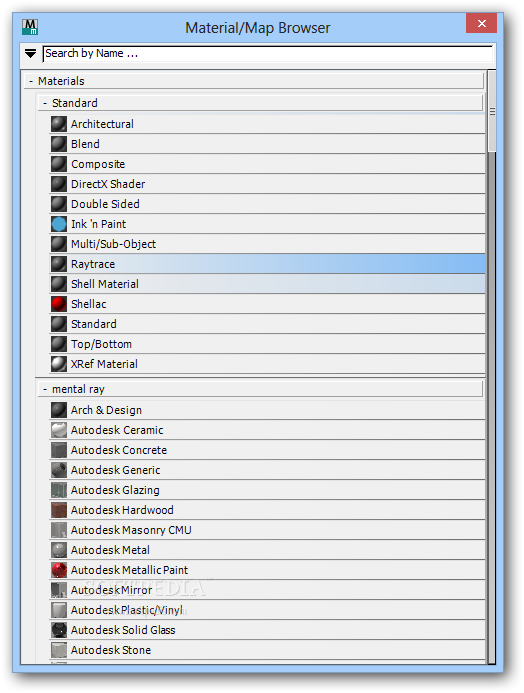Select the Autodesk Glazing label
The image size is (524, 693).
[115, 491]
